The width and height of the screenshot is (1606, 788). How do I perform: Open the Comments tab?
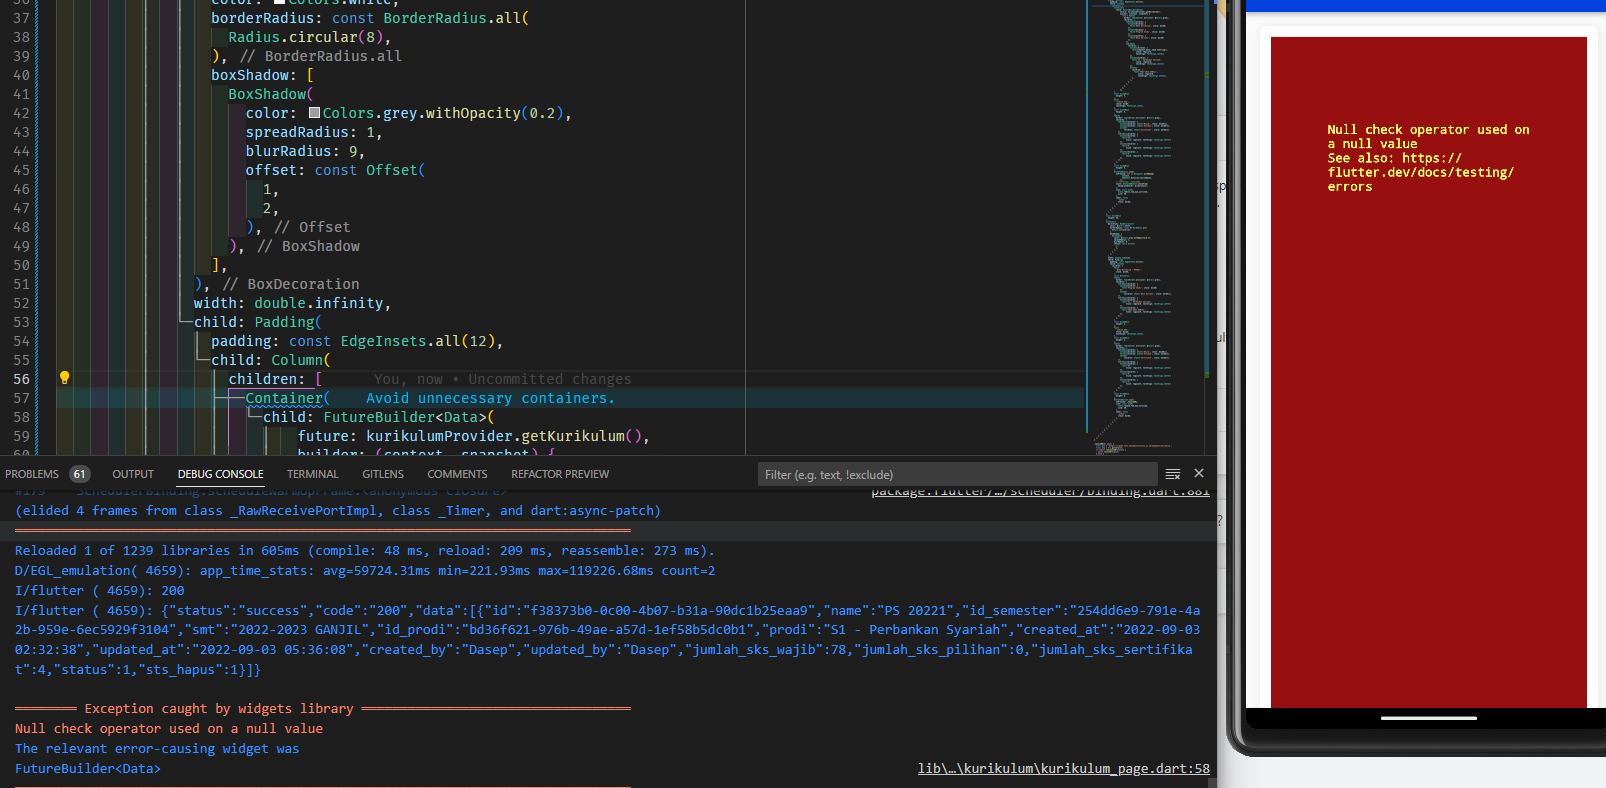coord(457,474)
